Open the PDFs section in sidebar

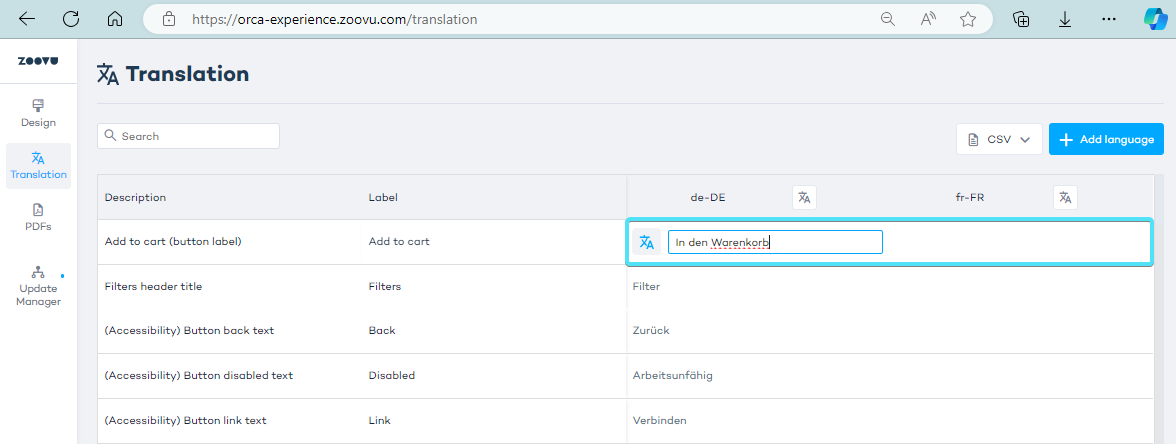coord(38,217)
